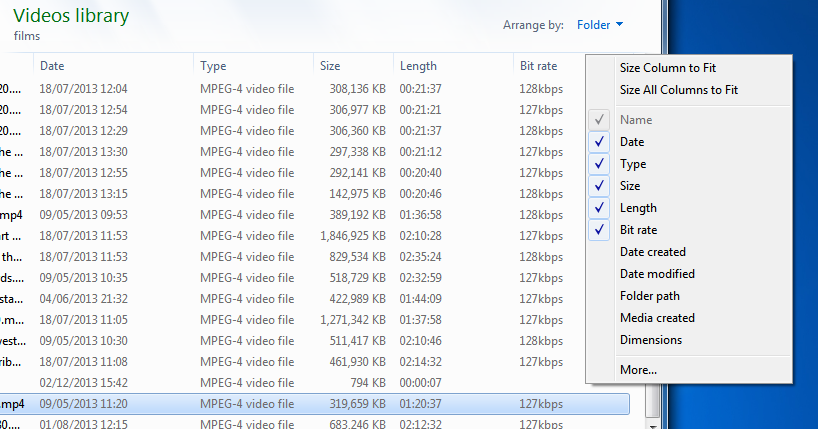The image size is (818, 429).
Task: Open the Arrange by Folder dropdown
Action: click(600, 25)
